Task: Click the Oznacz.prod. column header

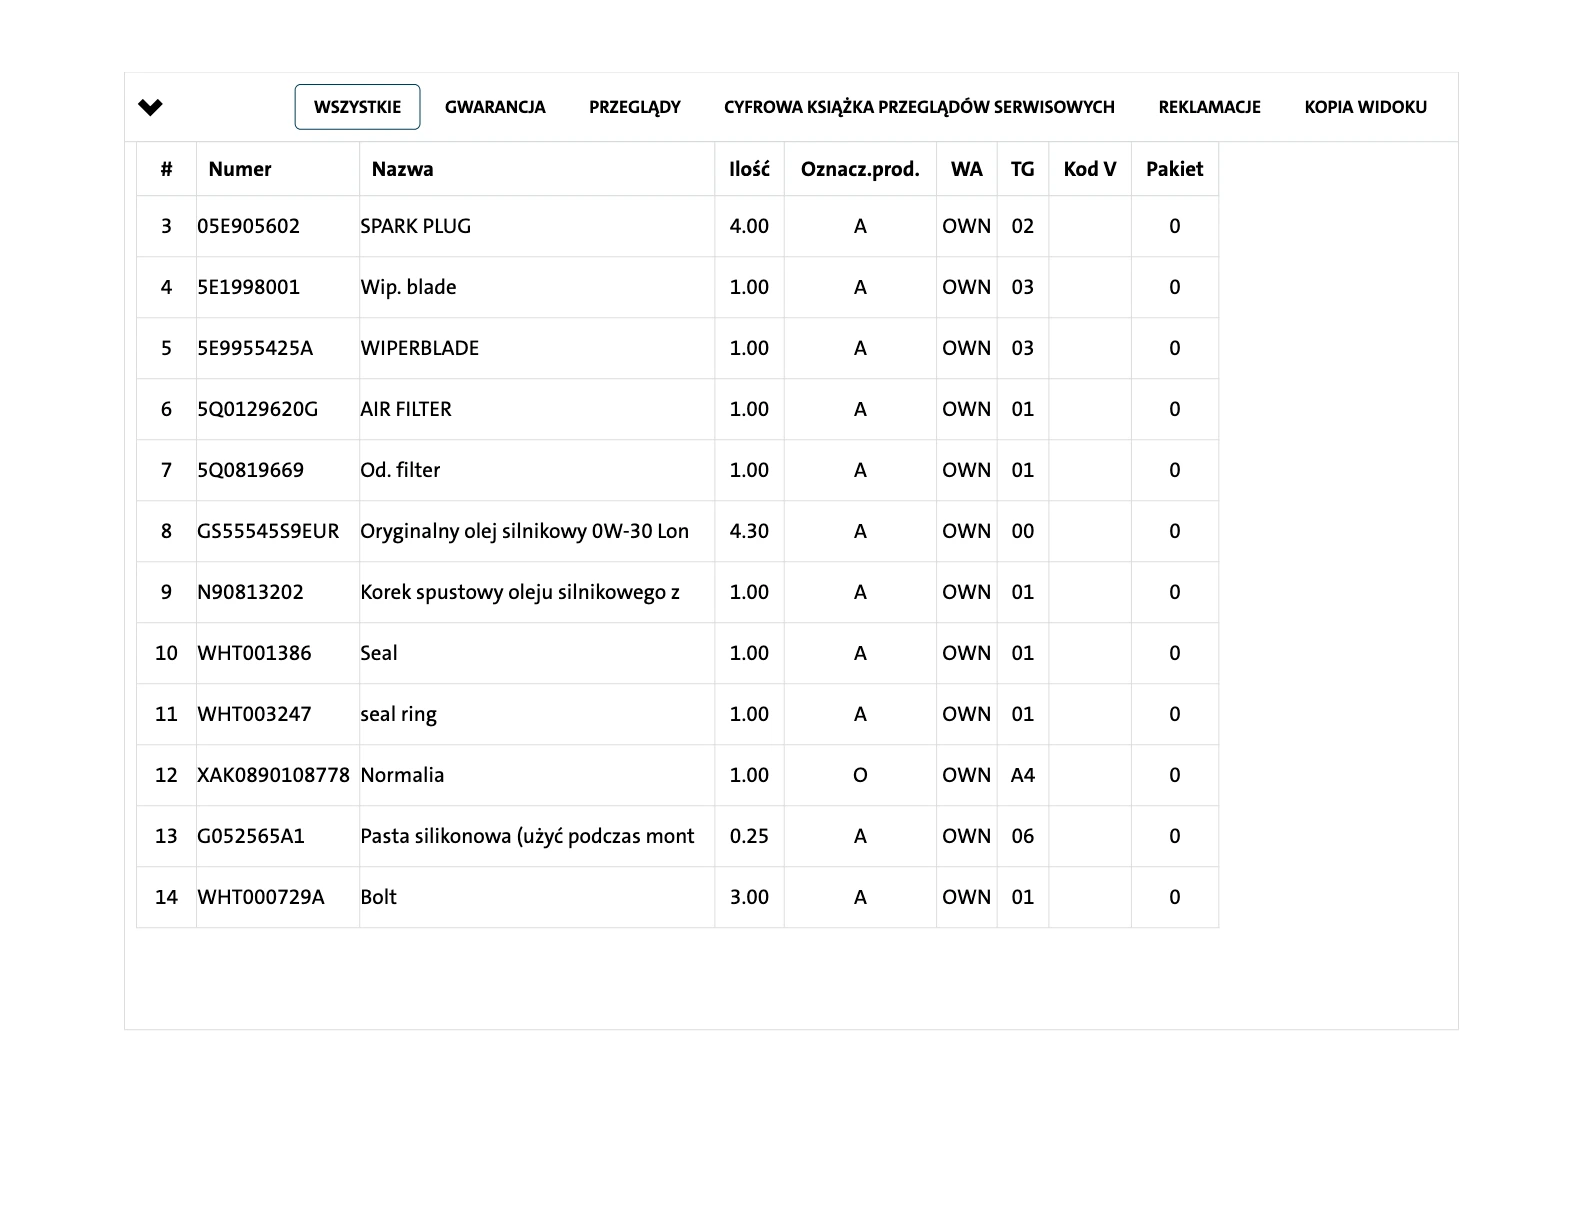Action: point(859,169)
